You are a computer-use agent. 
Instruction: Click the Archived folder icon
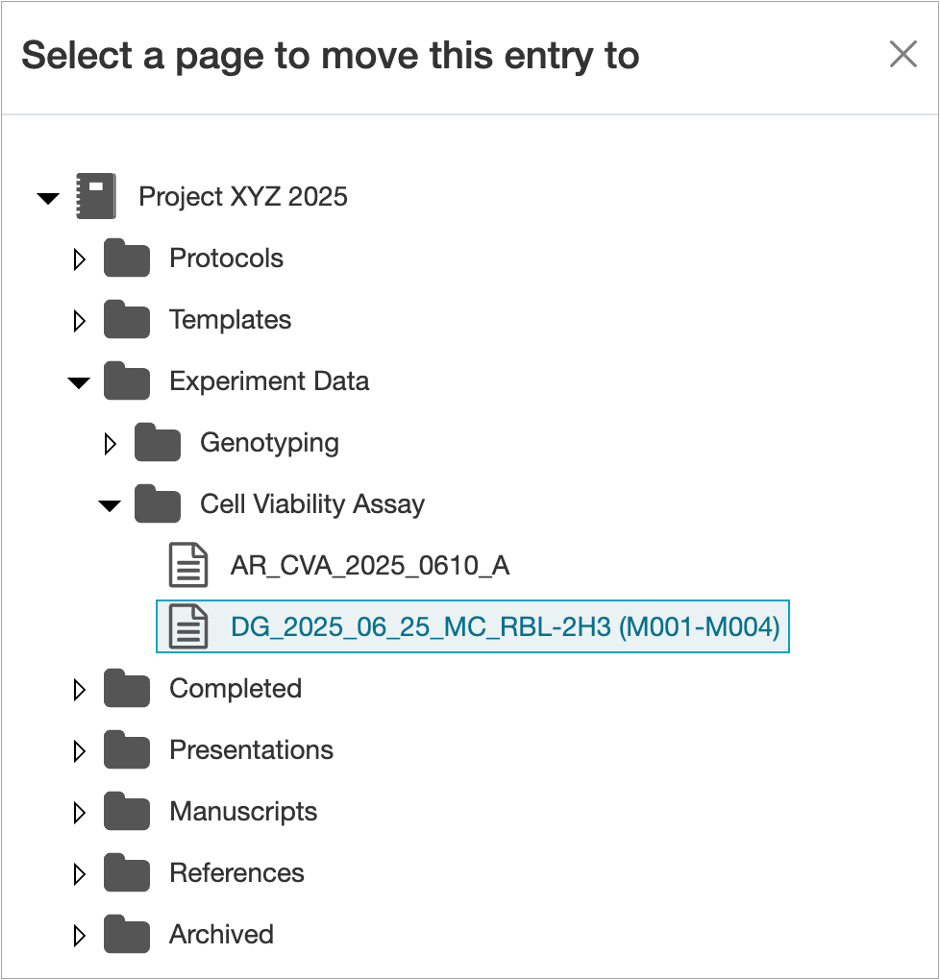[126, 934]
